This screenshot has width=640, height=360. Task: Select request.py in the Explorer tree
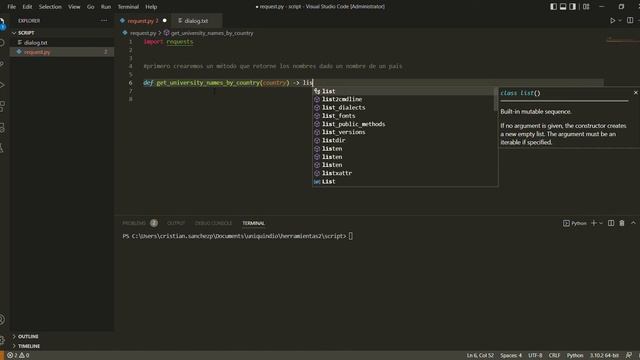pos(61,52)
